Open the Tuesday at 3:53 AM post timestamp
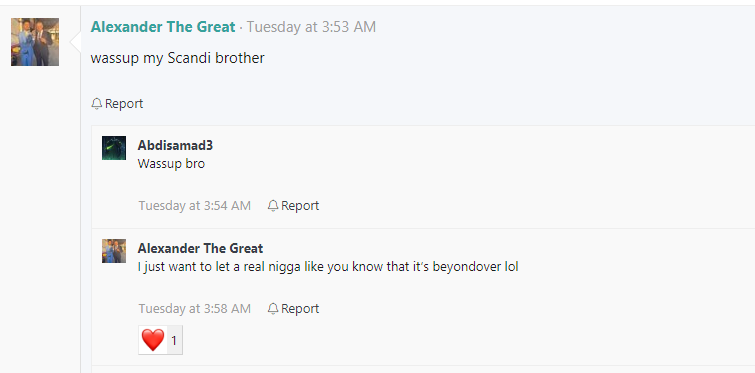Image resolution: width=755 pixels, height=373 pixels. coord(311,27)
